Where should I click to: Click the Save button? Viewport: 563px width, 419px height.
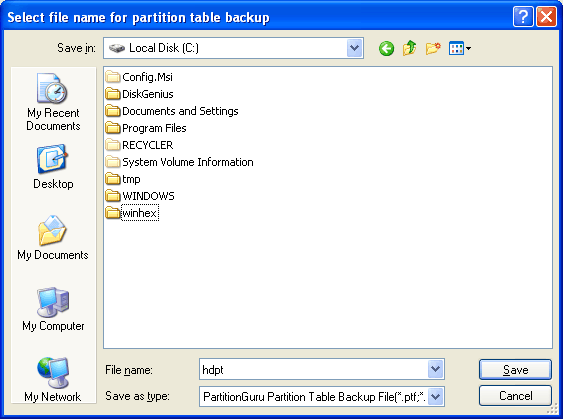[x=515, y=369]
